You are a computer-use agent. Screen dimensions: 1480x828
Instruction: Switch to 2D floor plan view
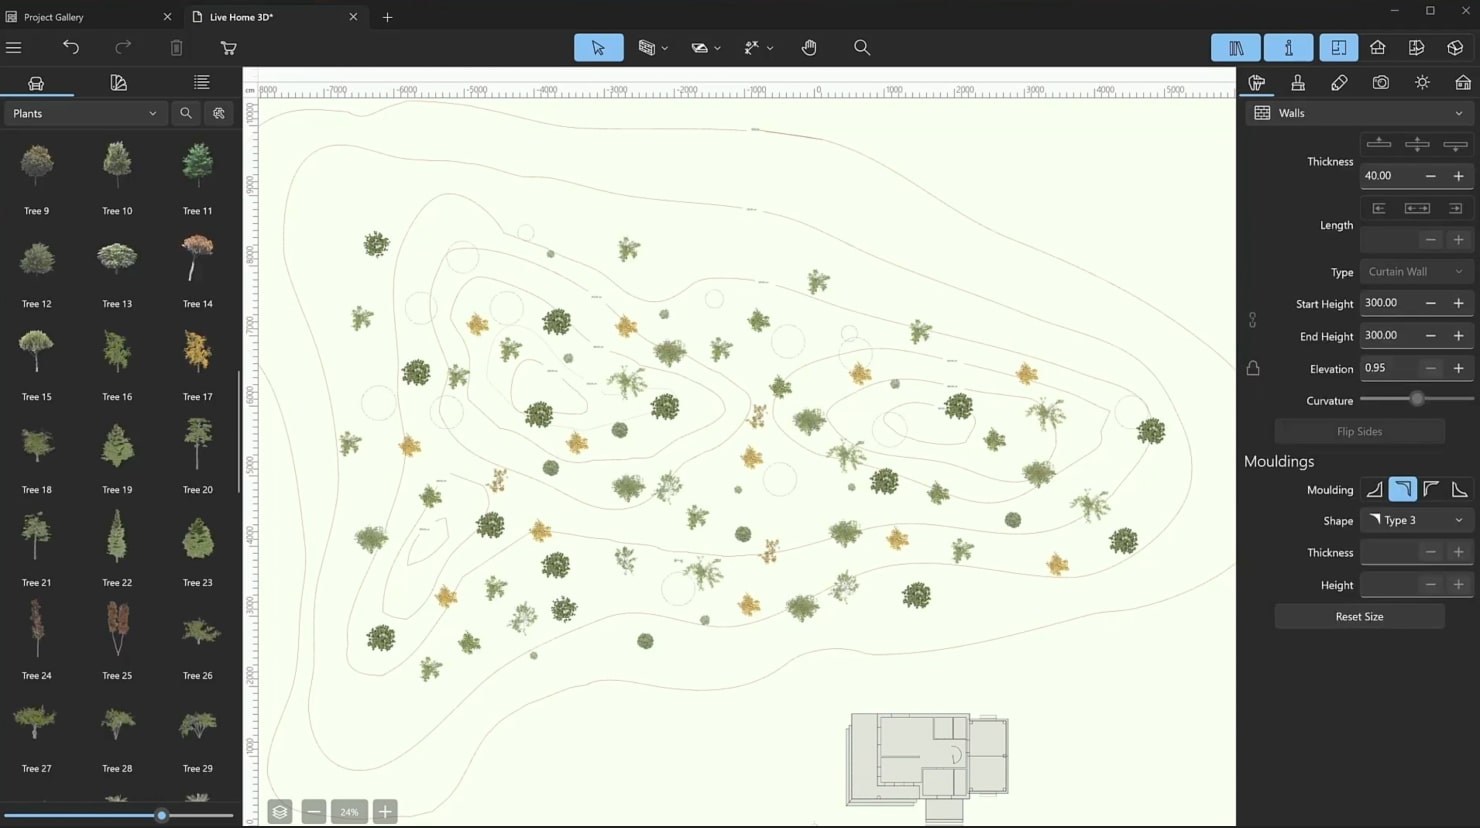click(1338, 47)
